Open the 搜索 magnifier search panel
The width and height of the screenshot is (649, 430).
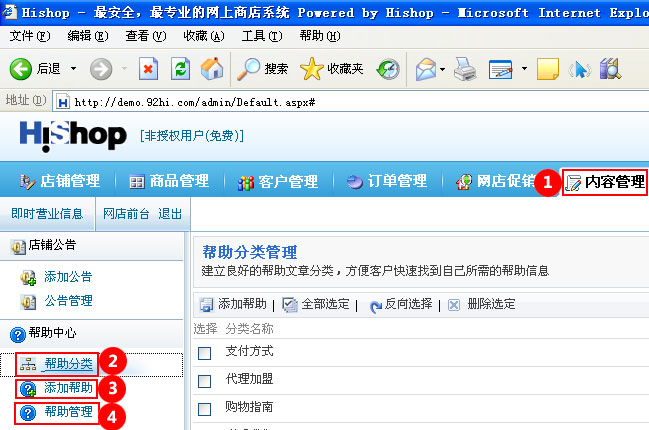(262, 69)
